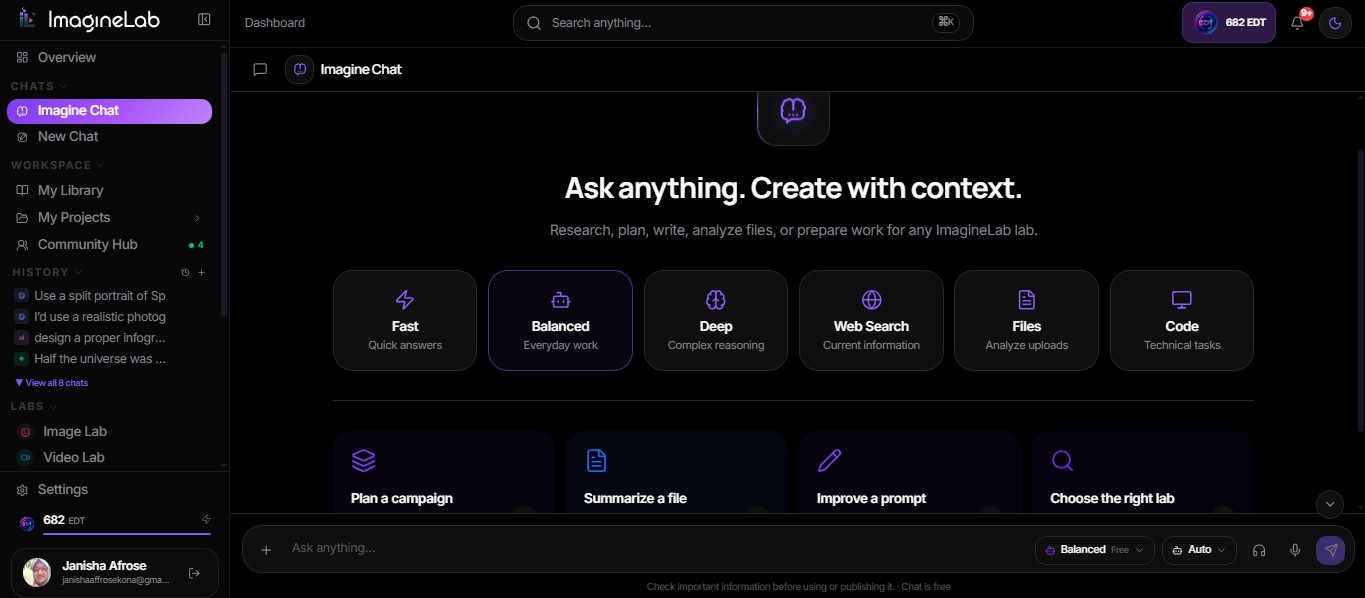Image resolution: width=1365 pixels, height=598 pixels.
Task: Click Janisha Afrose profile avatar
Action: click(37, 572)
